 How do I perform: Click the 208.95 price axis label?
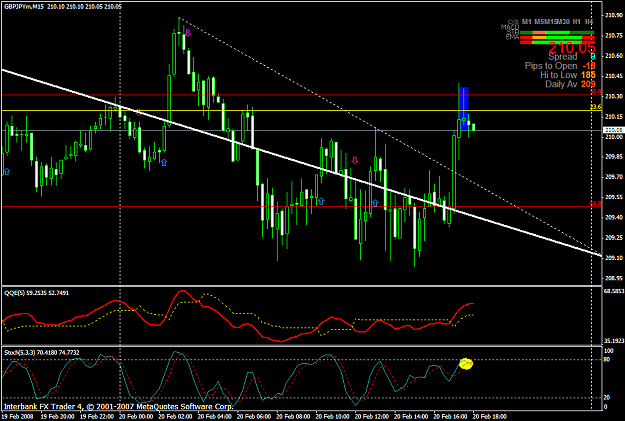tap(613, 278)
